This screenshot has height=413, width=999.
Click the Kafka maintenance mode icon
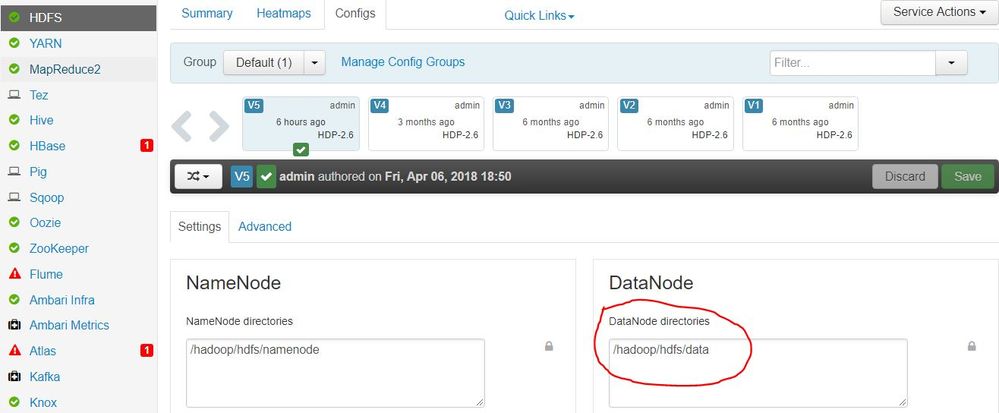[x=14, y=377]
